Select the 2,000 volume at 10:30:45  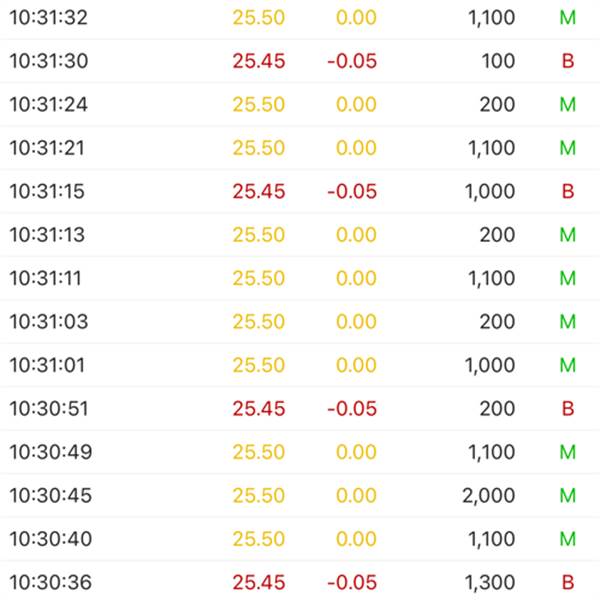(x=489, y=495)
